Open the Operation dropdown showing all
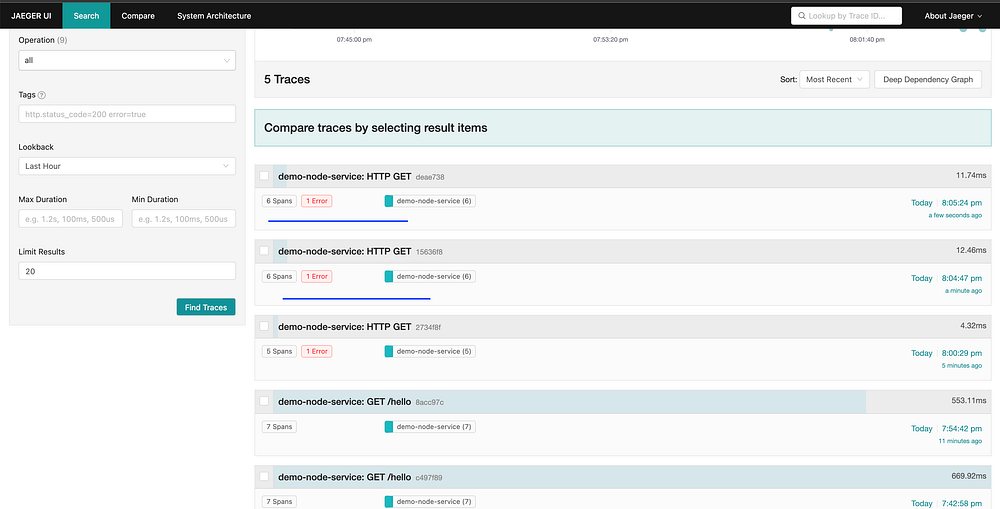1000x509 pixels. pos(127,61)
